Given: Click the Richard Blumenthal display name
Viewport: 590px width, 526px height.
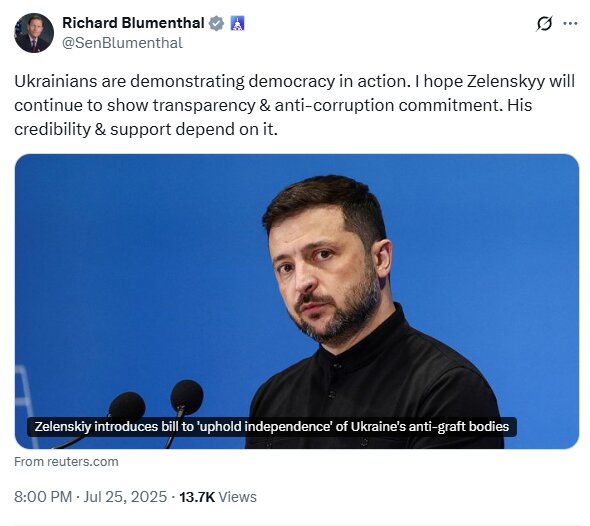Looking at the screenshot, I should pos(133,23).
